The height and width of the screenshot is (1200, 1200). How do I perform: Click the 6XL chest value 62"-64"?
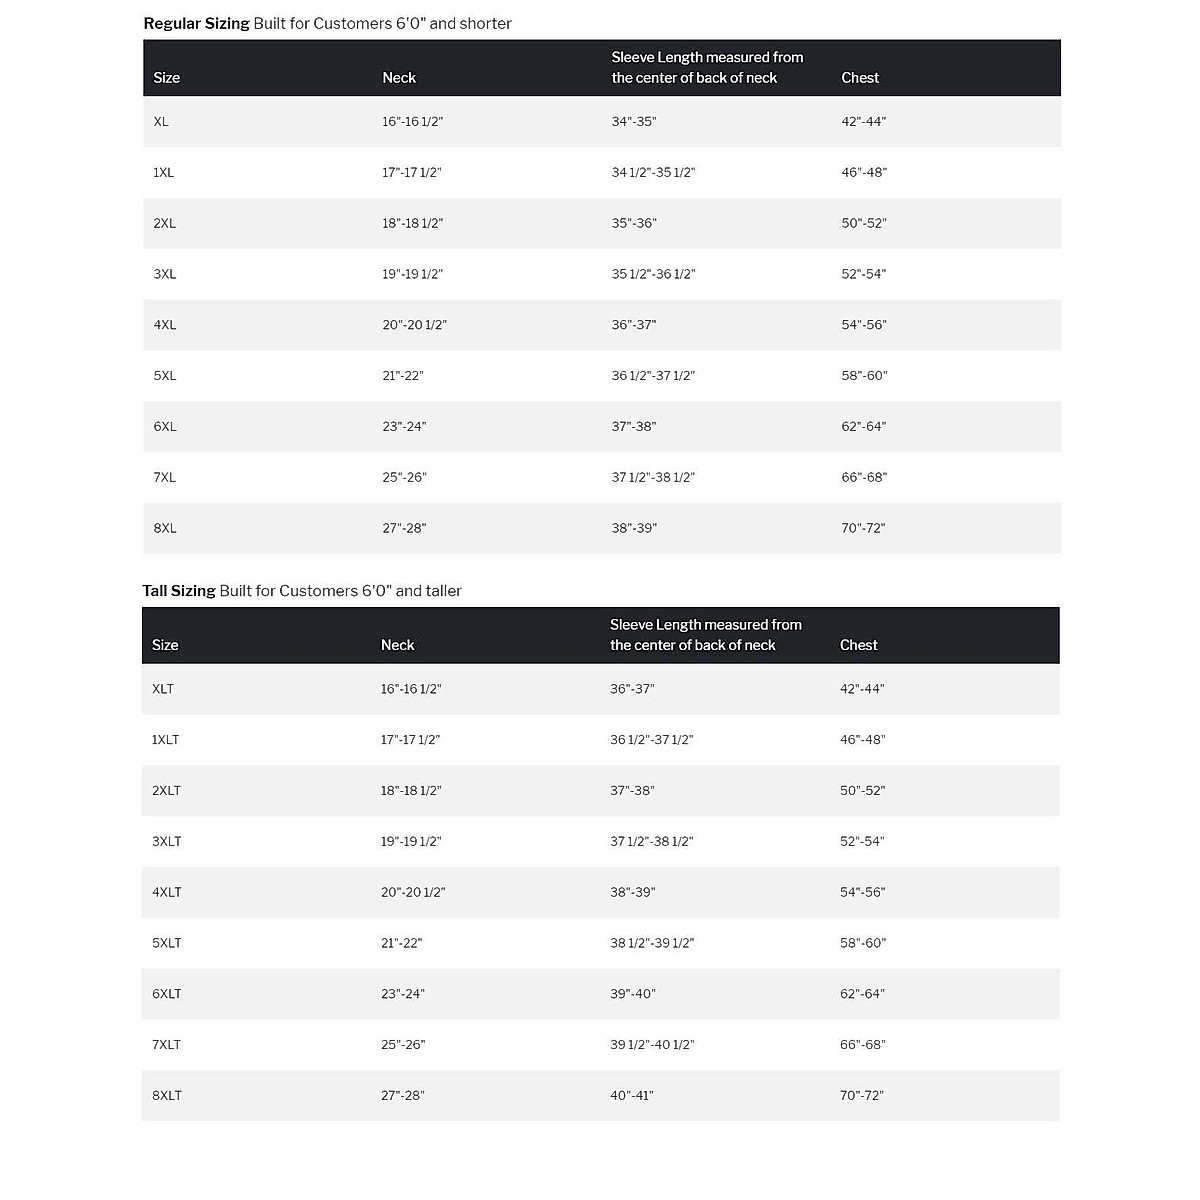(864, 426)
